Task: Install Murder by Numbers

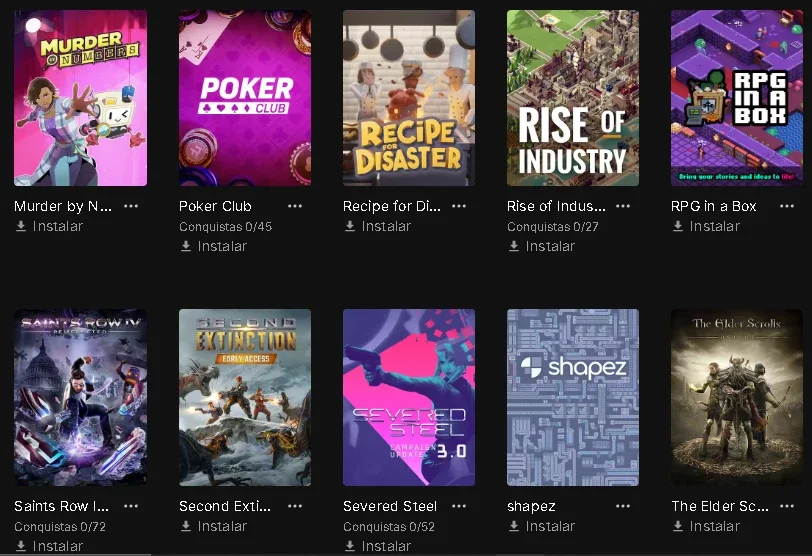Action: point(50,226)
